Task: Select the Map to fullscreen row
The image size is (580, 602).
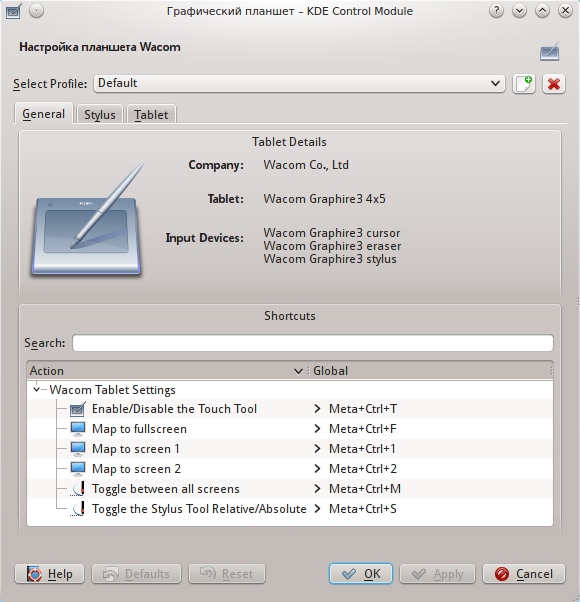Action: (x=290, y=429)
